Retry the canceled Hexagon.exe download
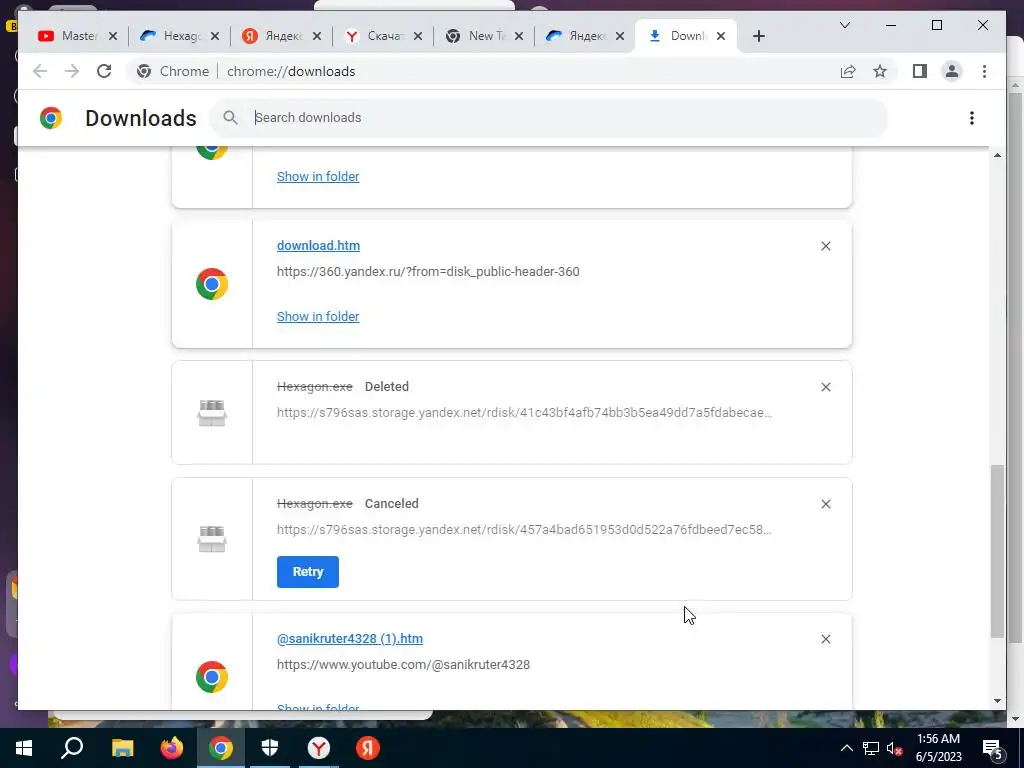 point(308,572)
